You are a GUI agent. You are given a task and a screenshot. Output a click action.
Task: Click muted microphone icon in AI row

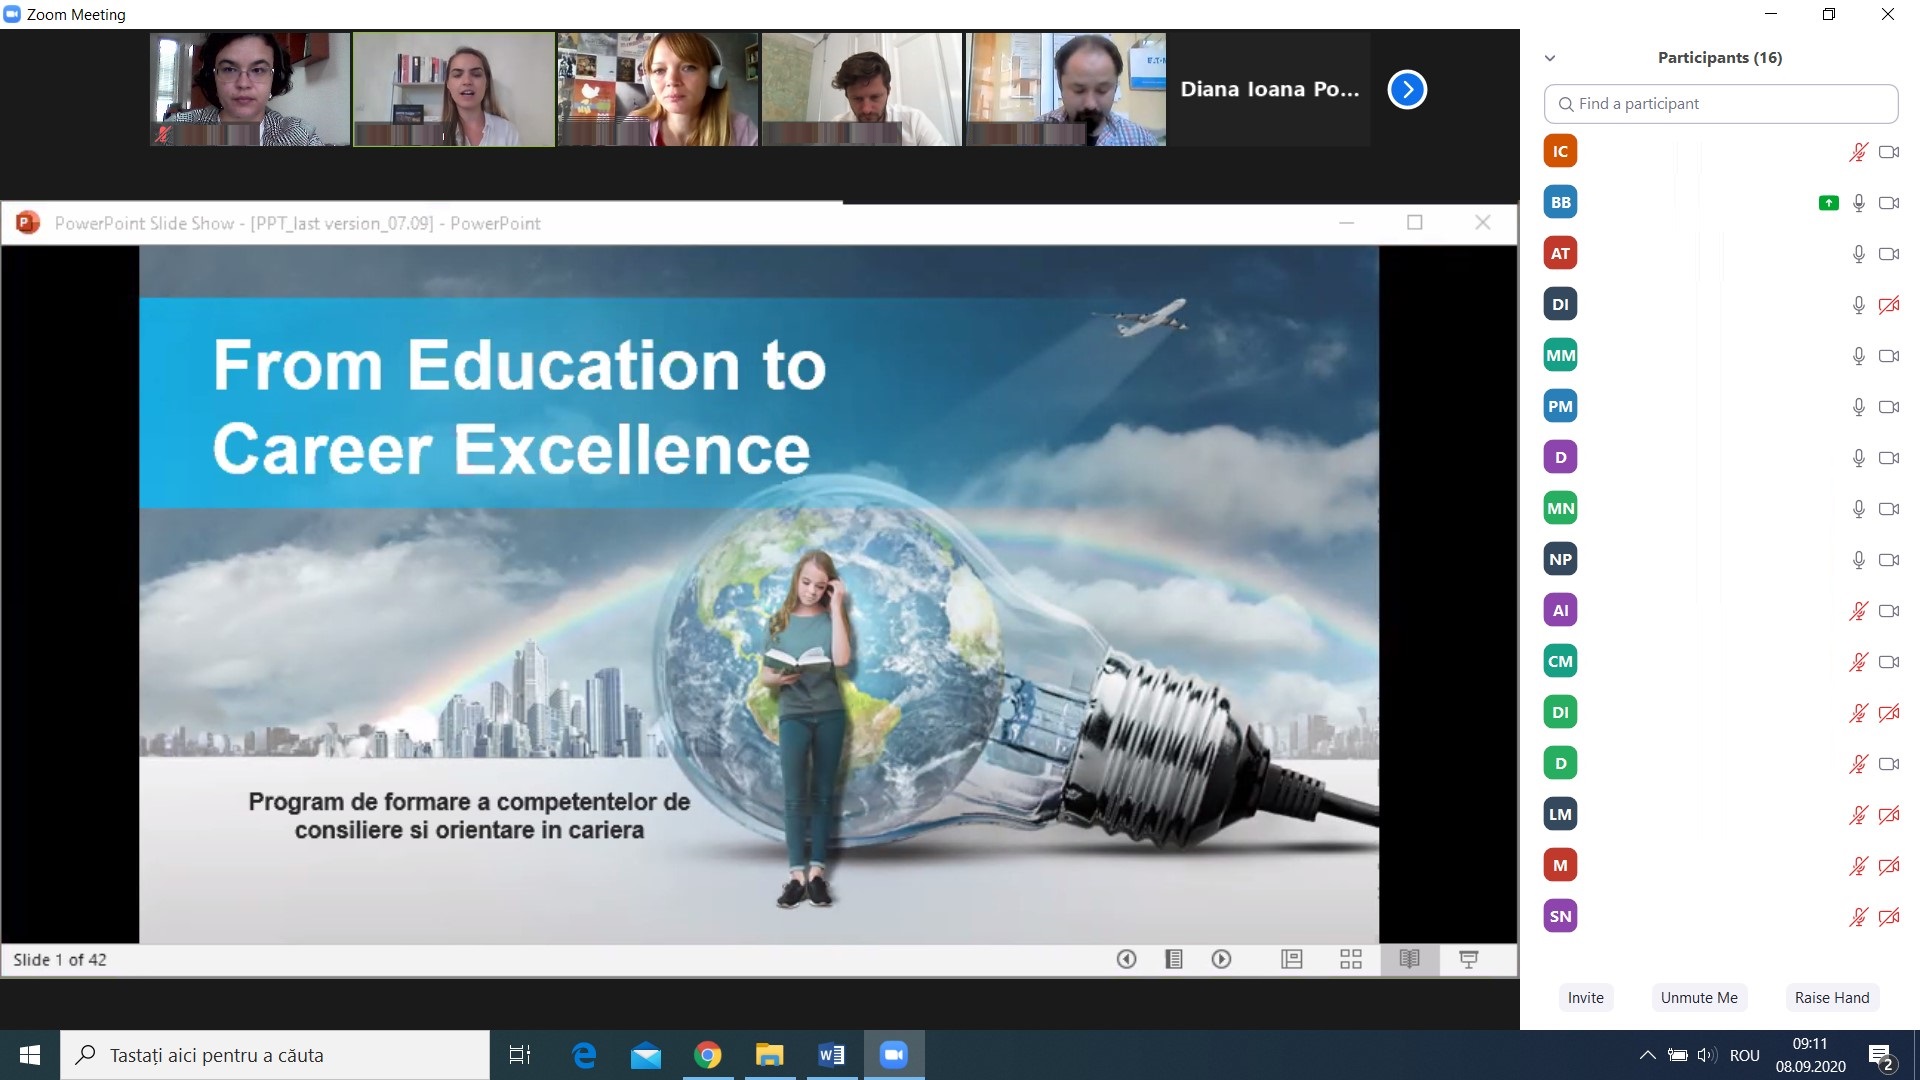(x=1858, y=611)
